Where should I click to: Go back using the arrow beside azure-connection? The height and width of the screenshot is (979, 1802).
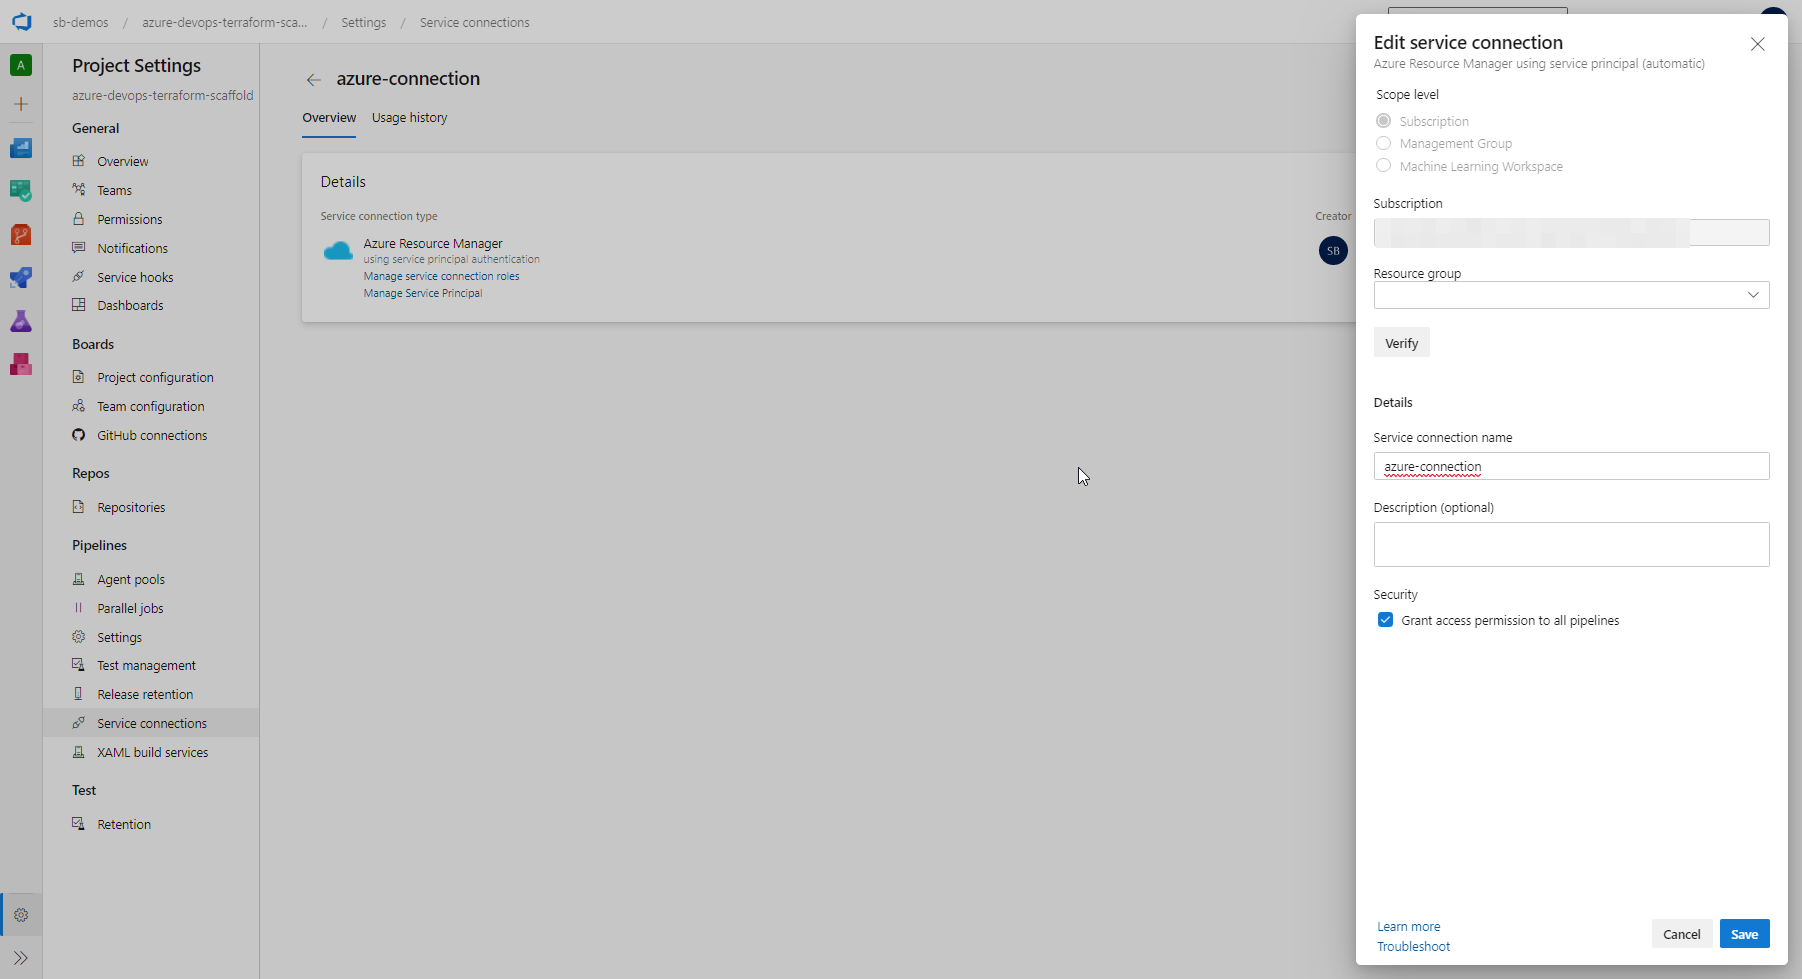[x=314, y=80]
